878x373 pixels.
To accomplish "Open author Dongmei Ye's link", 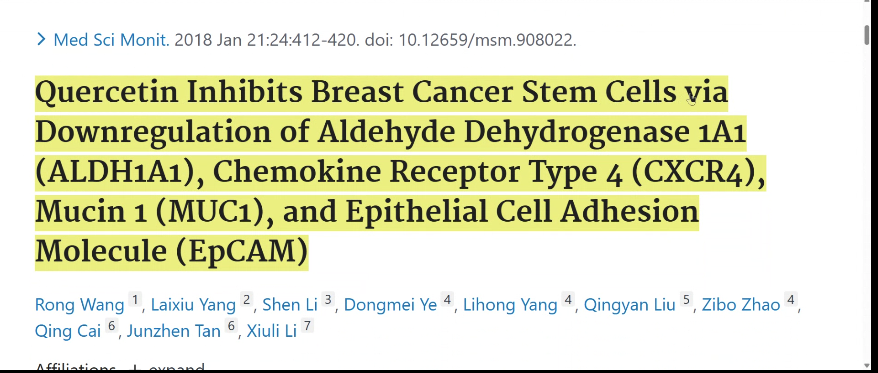I will [x=390, y=305].
